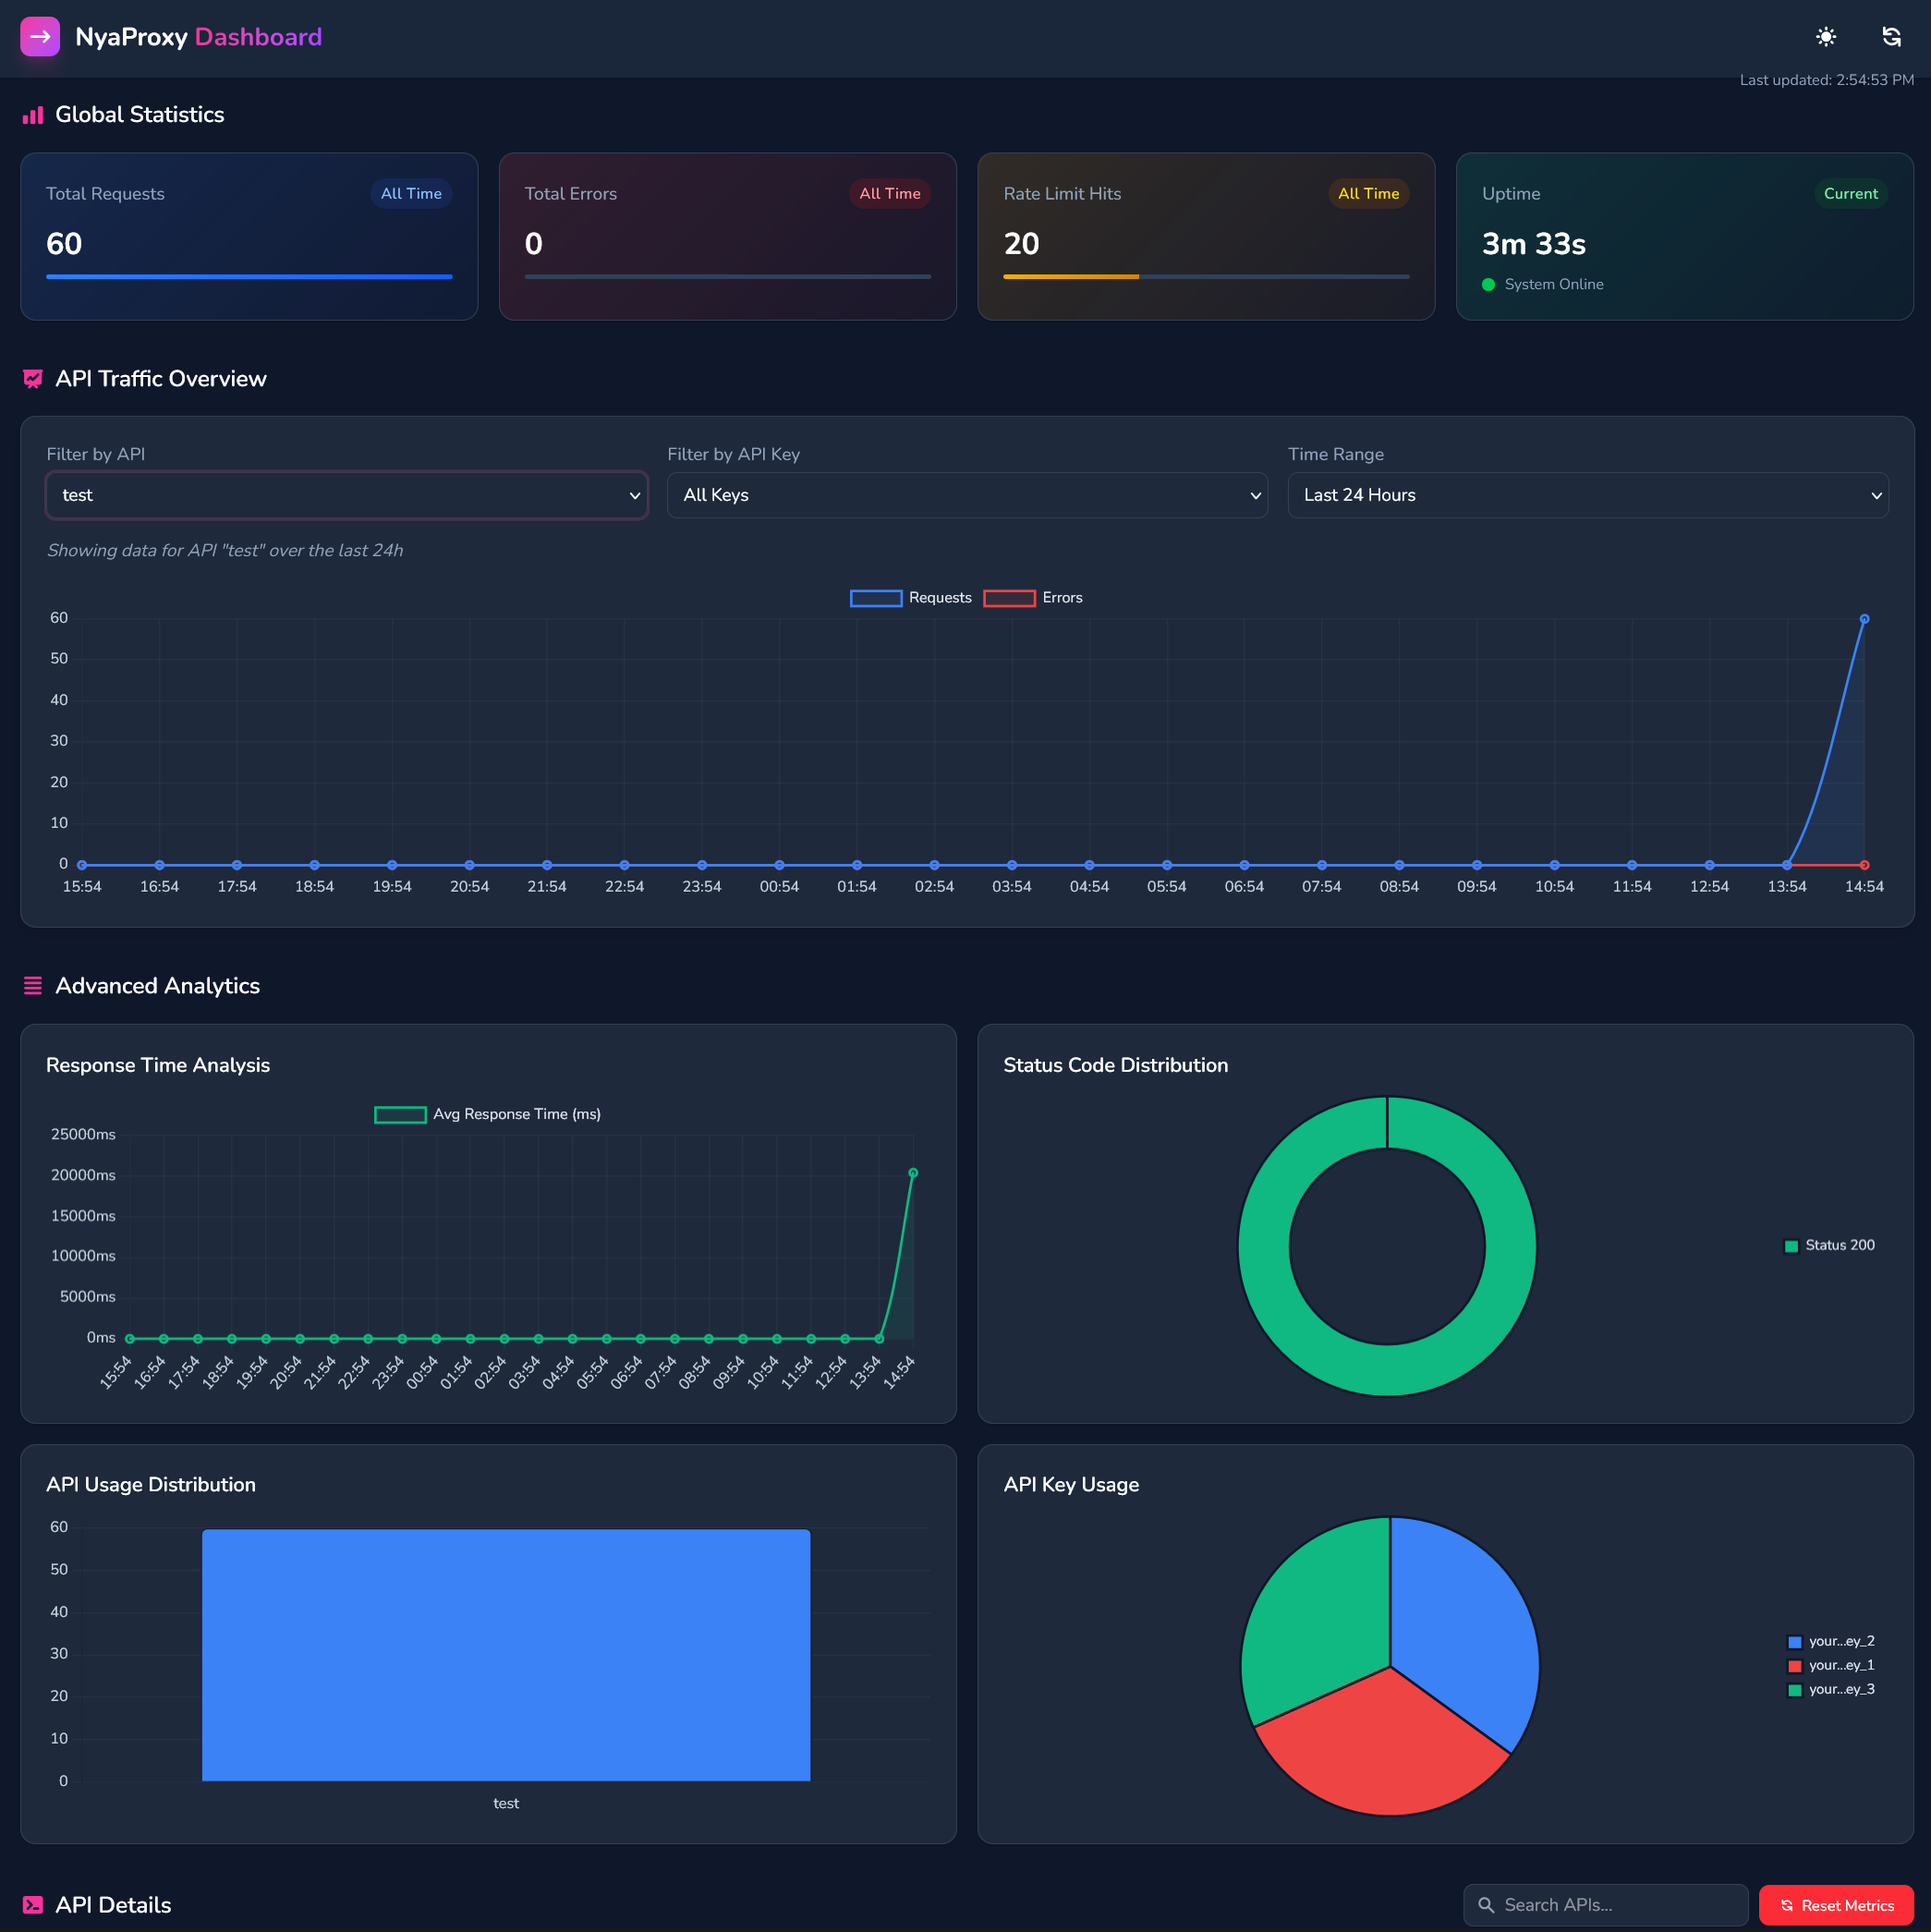Open the Filter by API dropdown
1931x1932 pixels.
(x=346, y=495)
